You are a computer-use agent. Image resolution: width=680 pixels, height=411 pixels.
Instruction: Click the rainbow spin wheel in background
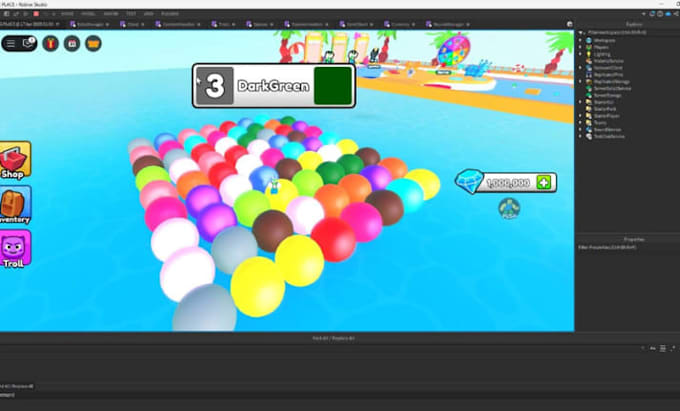pos(453,51)
